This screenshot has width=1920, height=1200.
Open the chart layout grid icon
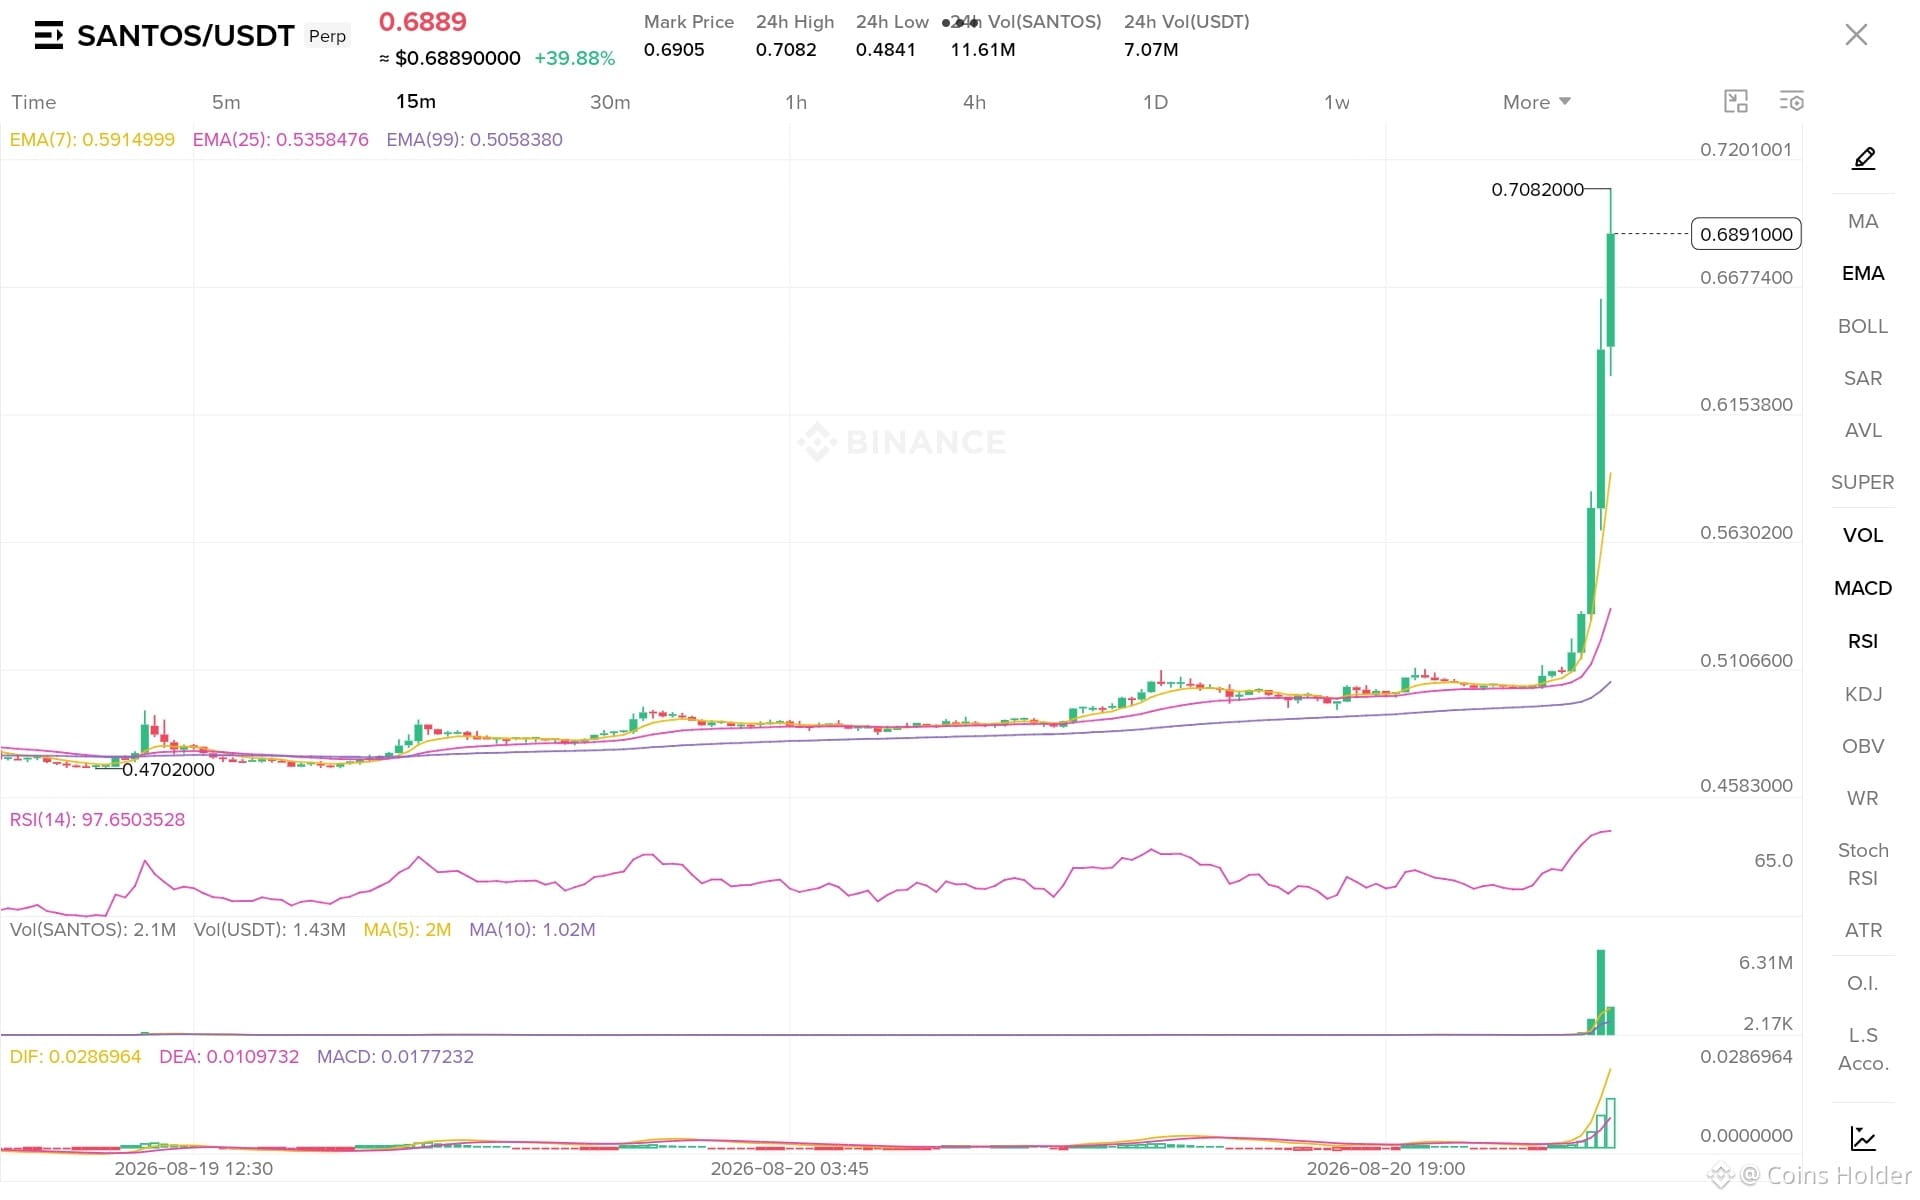[x=1736, y=101]
